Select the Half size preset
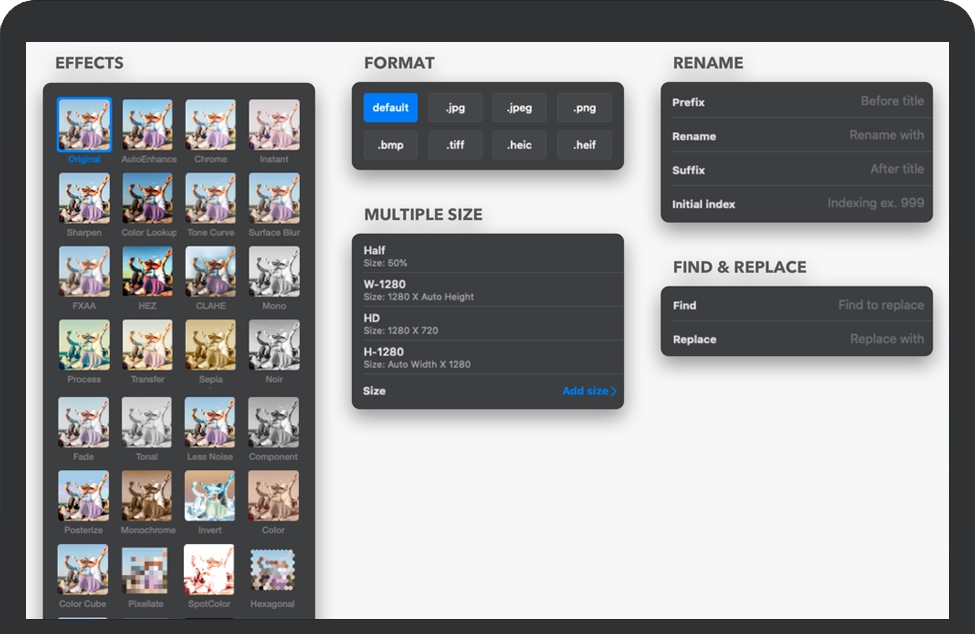 pyautogui.click(x=487, y=256)
